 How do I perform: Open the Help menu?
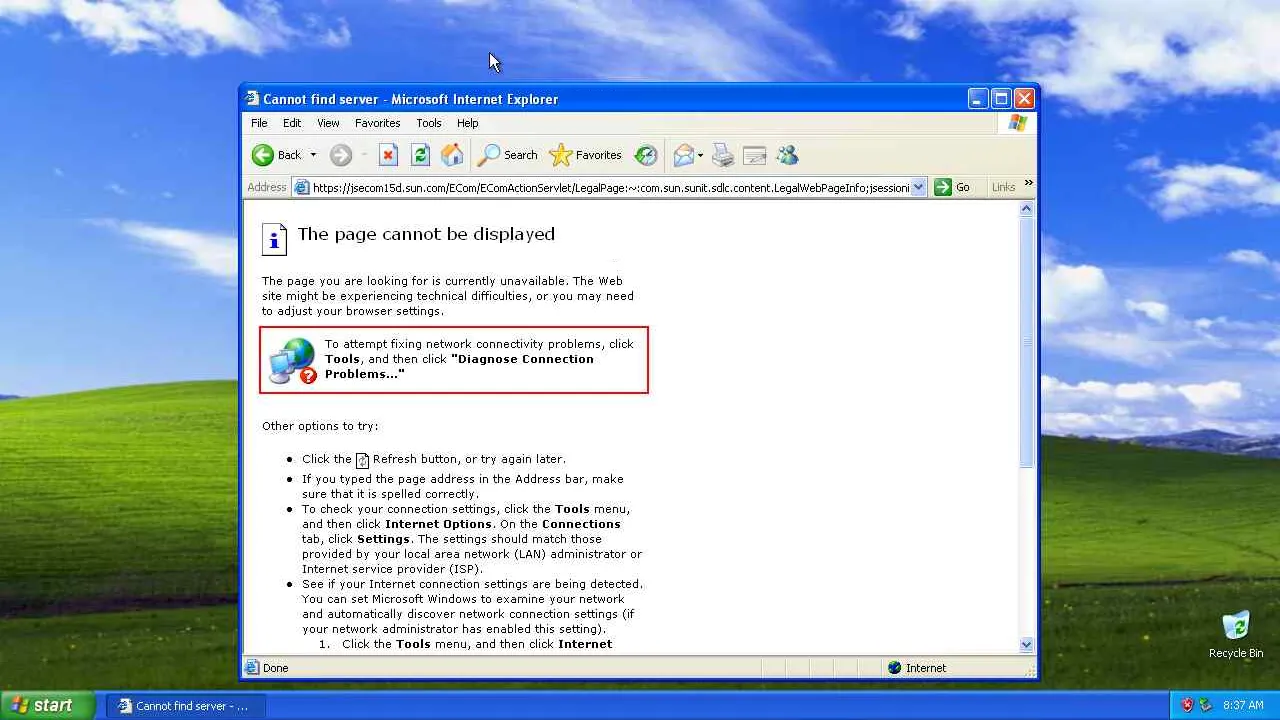click(x=468, y=123)
